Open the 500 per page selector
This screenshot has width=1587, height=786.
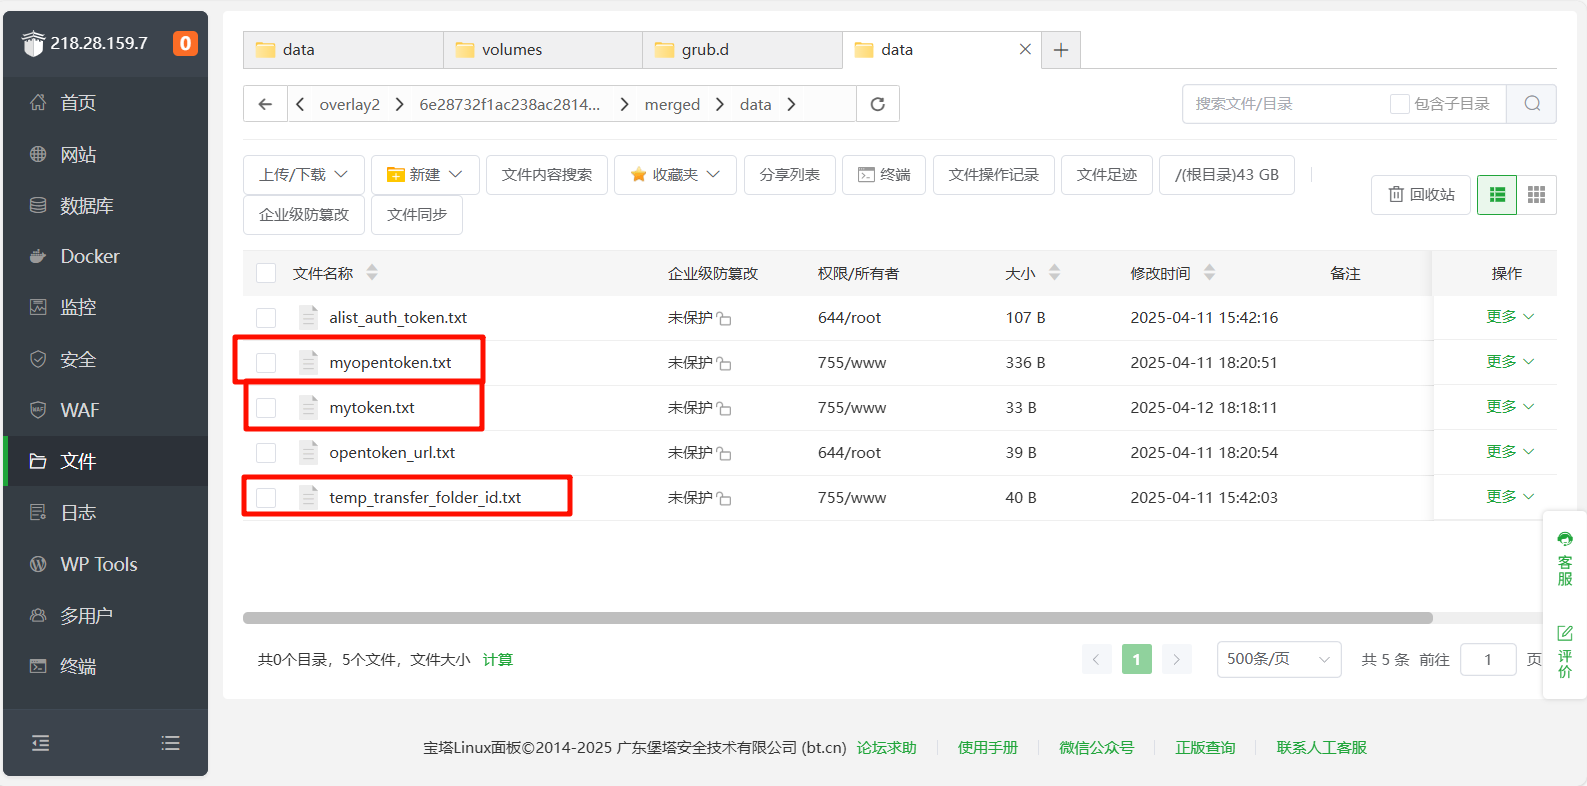[x=1279, y=659]
